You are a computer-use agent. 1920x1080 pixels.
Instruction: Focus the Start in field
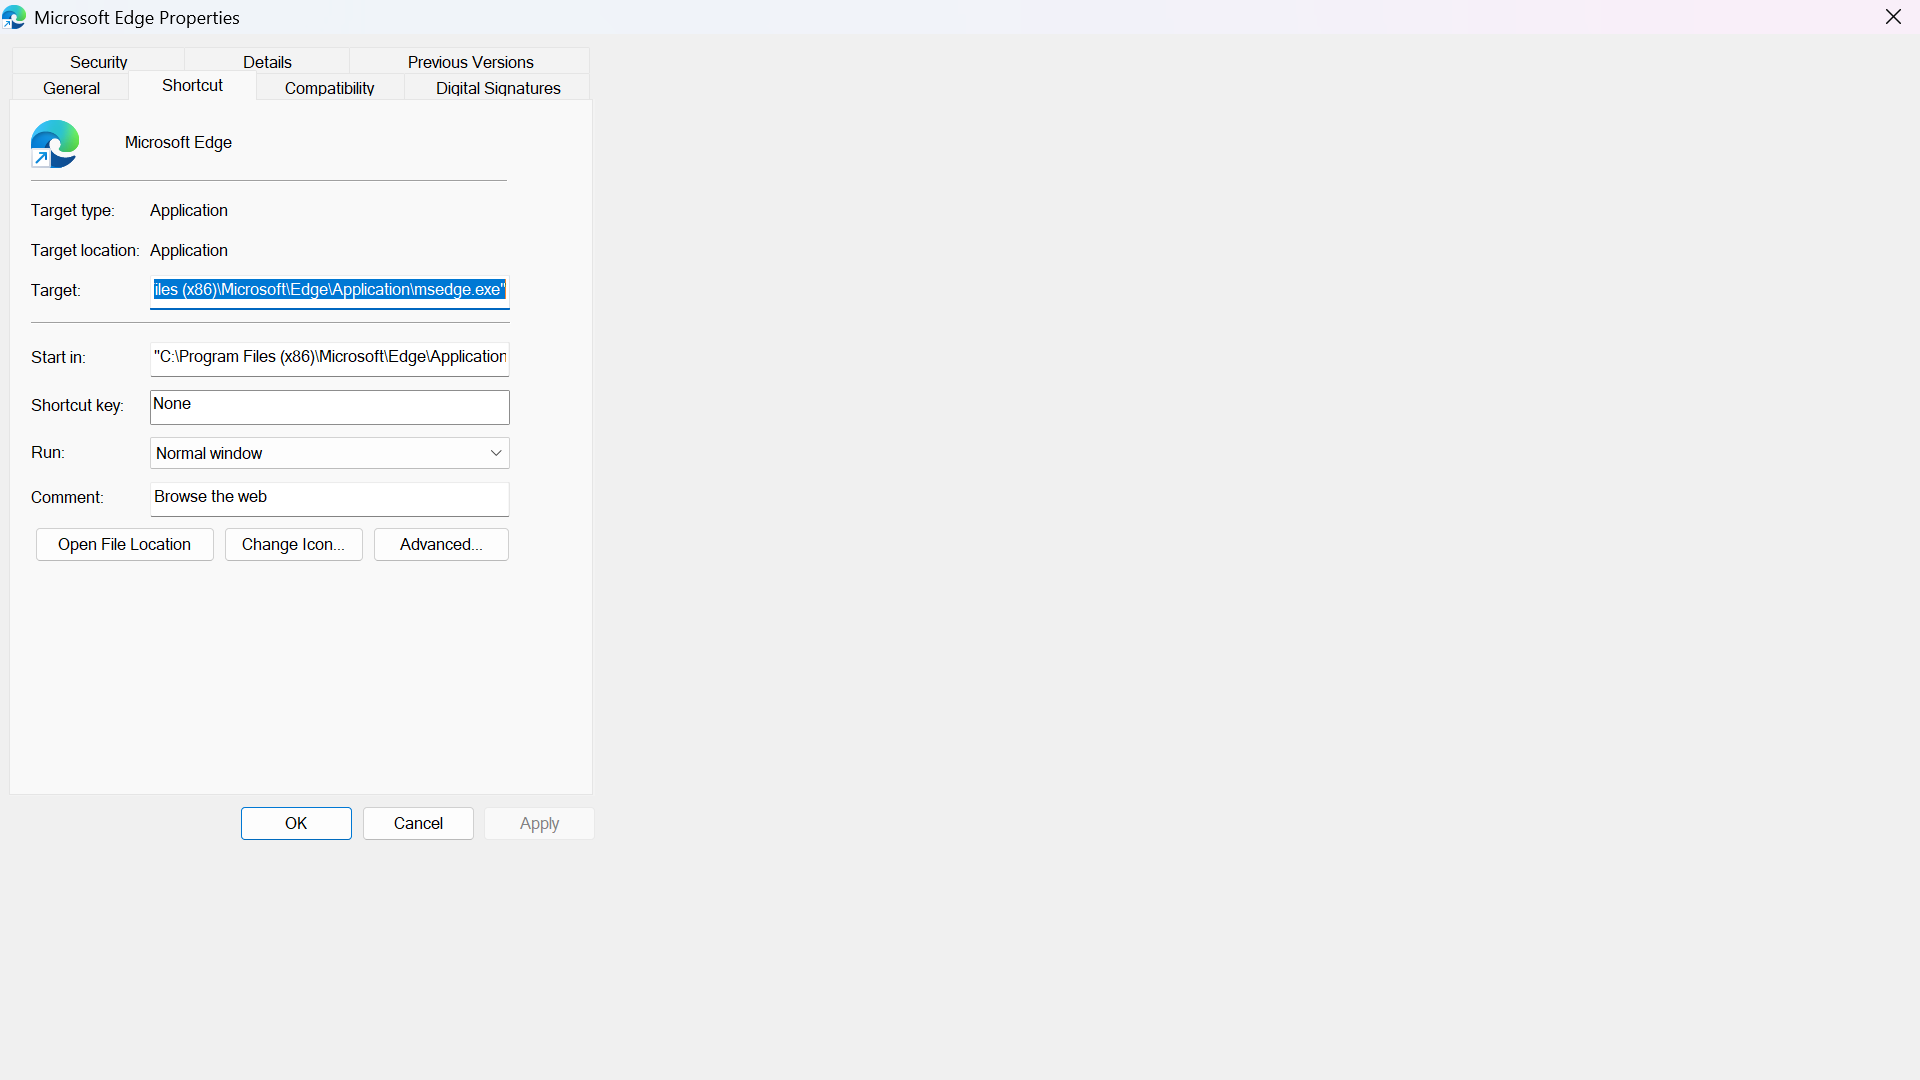point(330,358)
